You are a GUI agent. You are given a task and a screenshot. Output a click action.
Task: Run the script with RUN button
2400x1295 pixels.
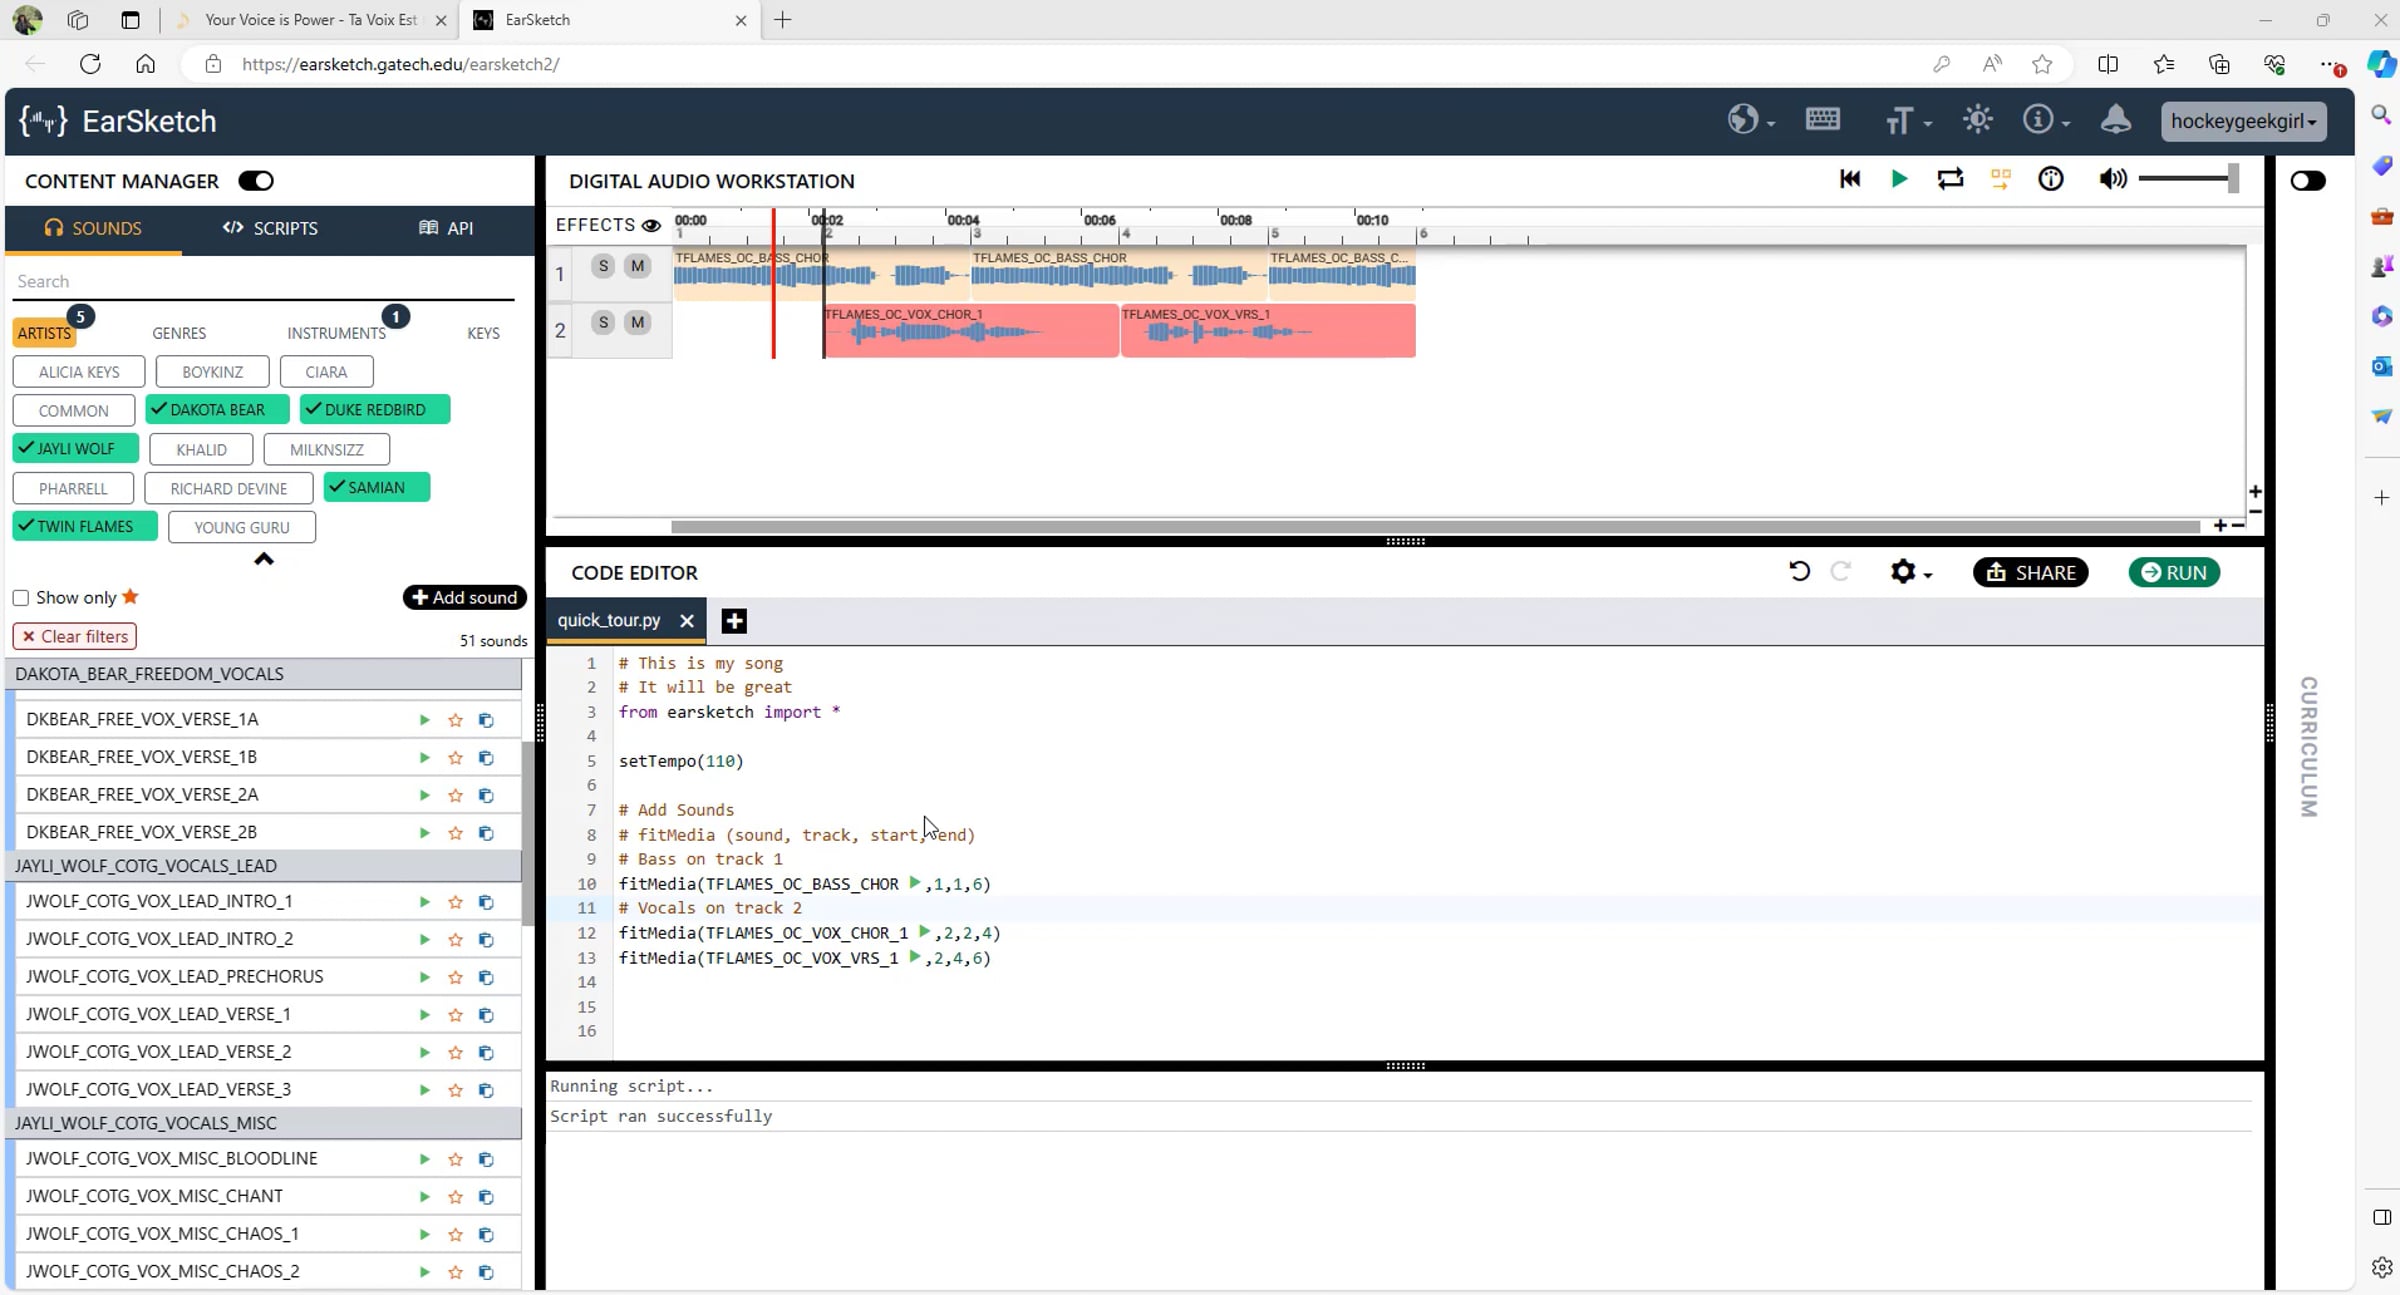[2173, 572]
